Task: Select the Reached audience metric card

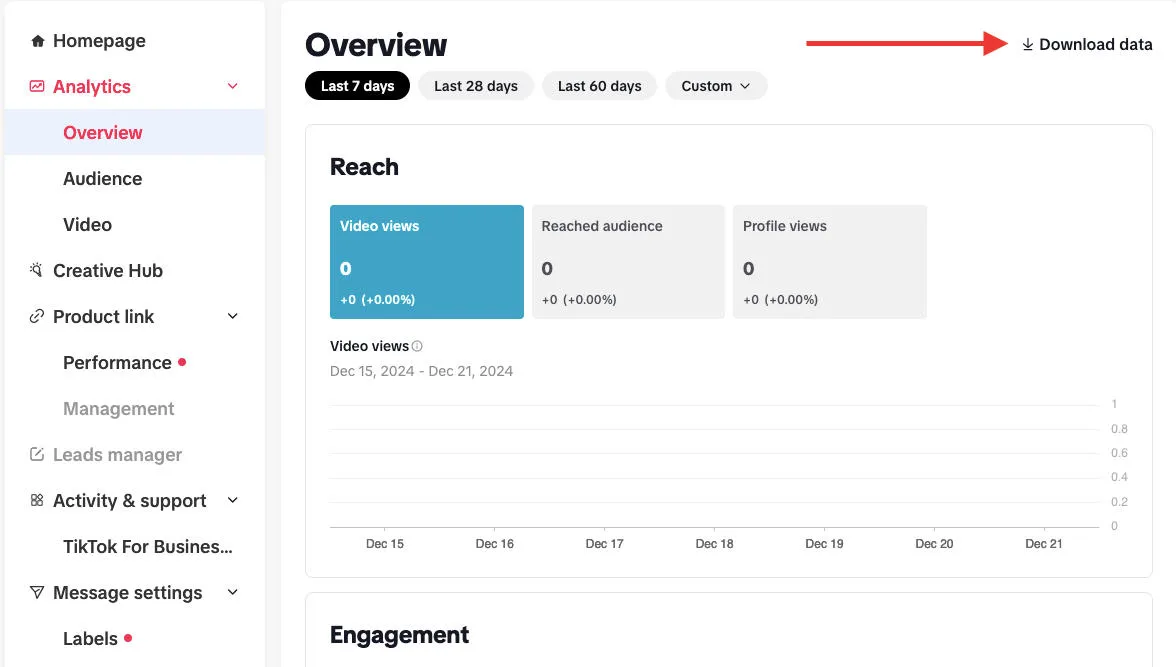Action: click(x=628, y=262)
